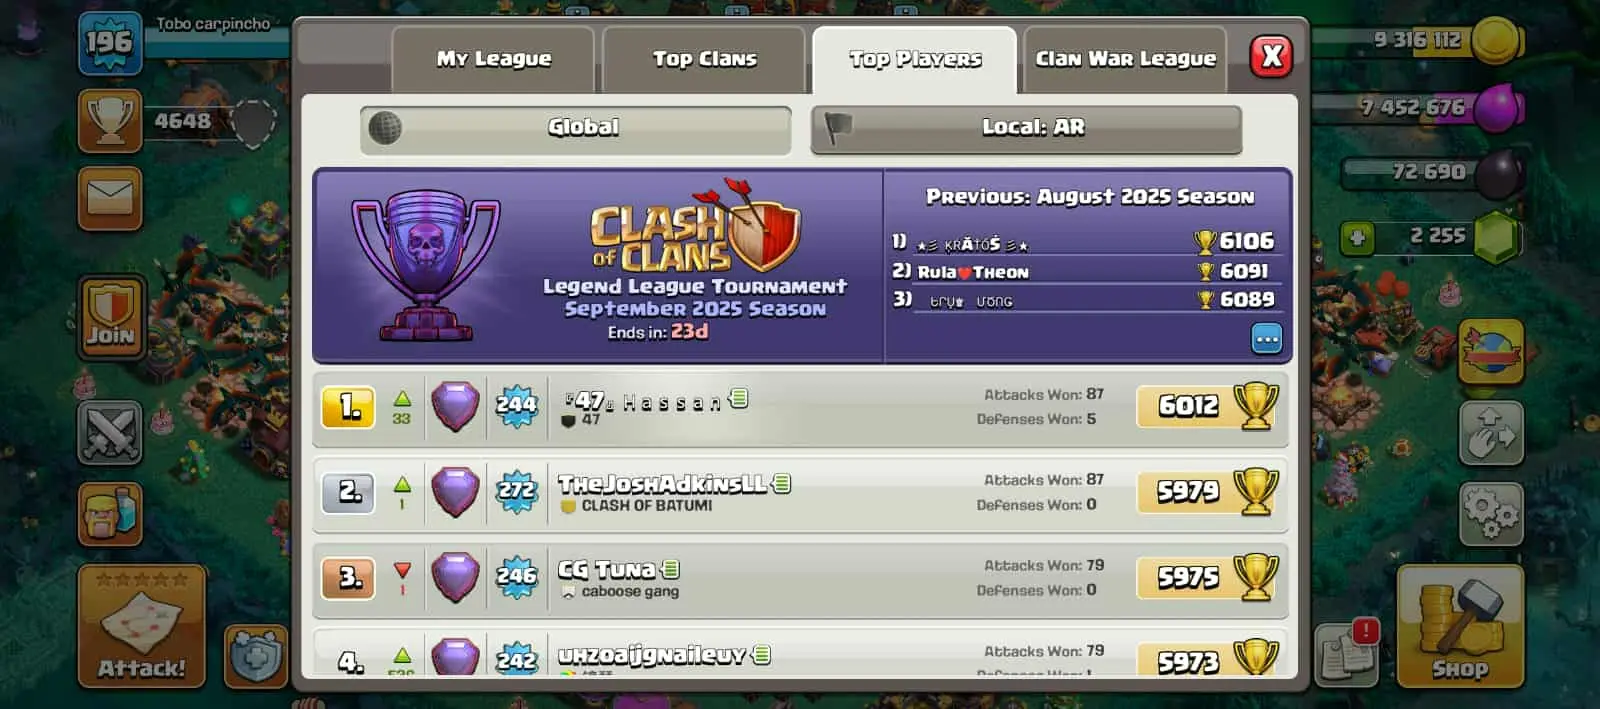Open the settings gears icon
The width and height of the screenshot is (1600, 709).
click(x=1491, y=514)
